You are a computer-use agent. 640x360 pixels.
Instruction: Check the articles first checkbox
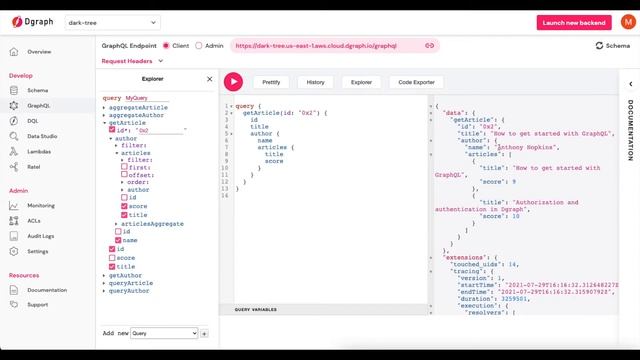pos(124,167)
